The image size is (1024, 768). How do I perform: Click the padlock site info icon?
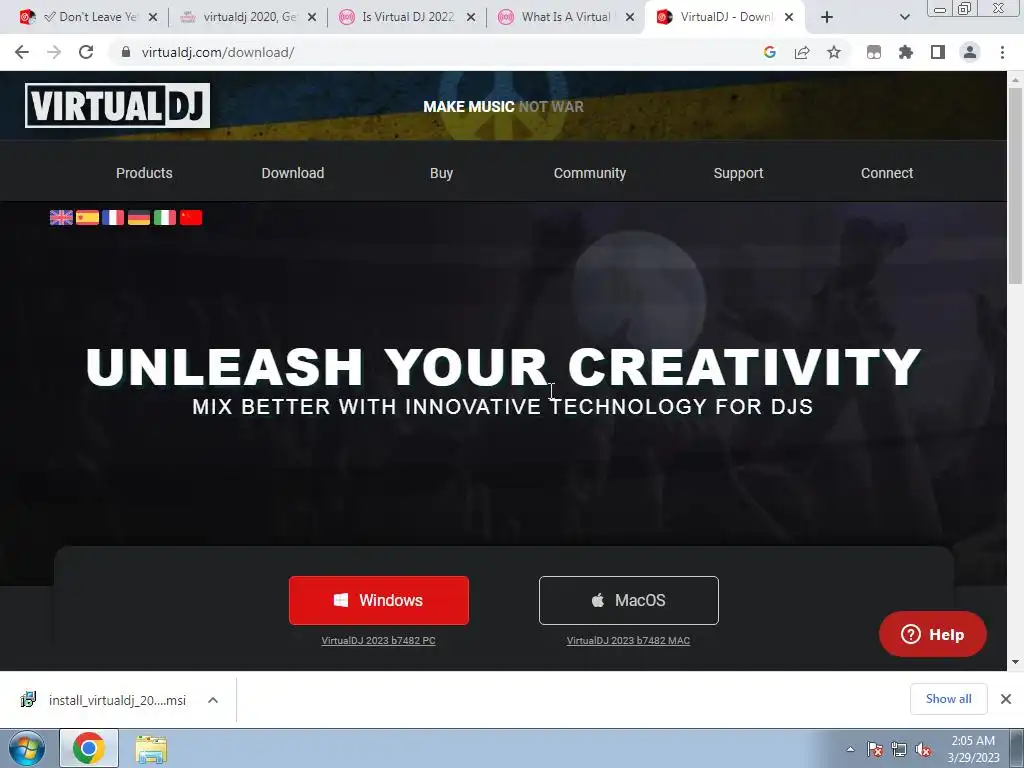126,52
